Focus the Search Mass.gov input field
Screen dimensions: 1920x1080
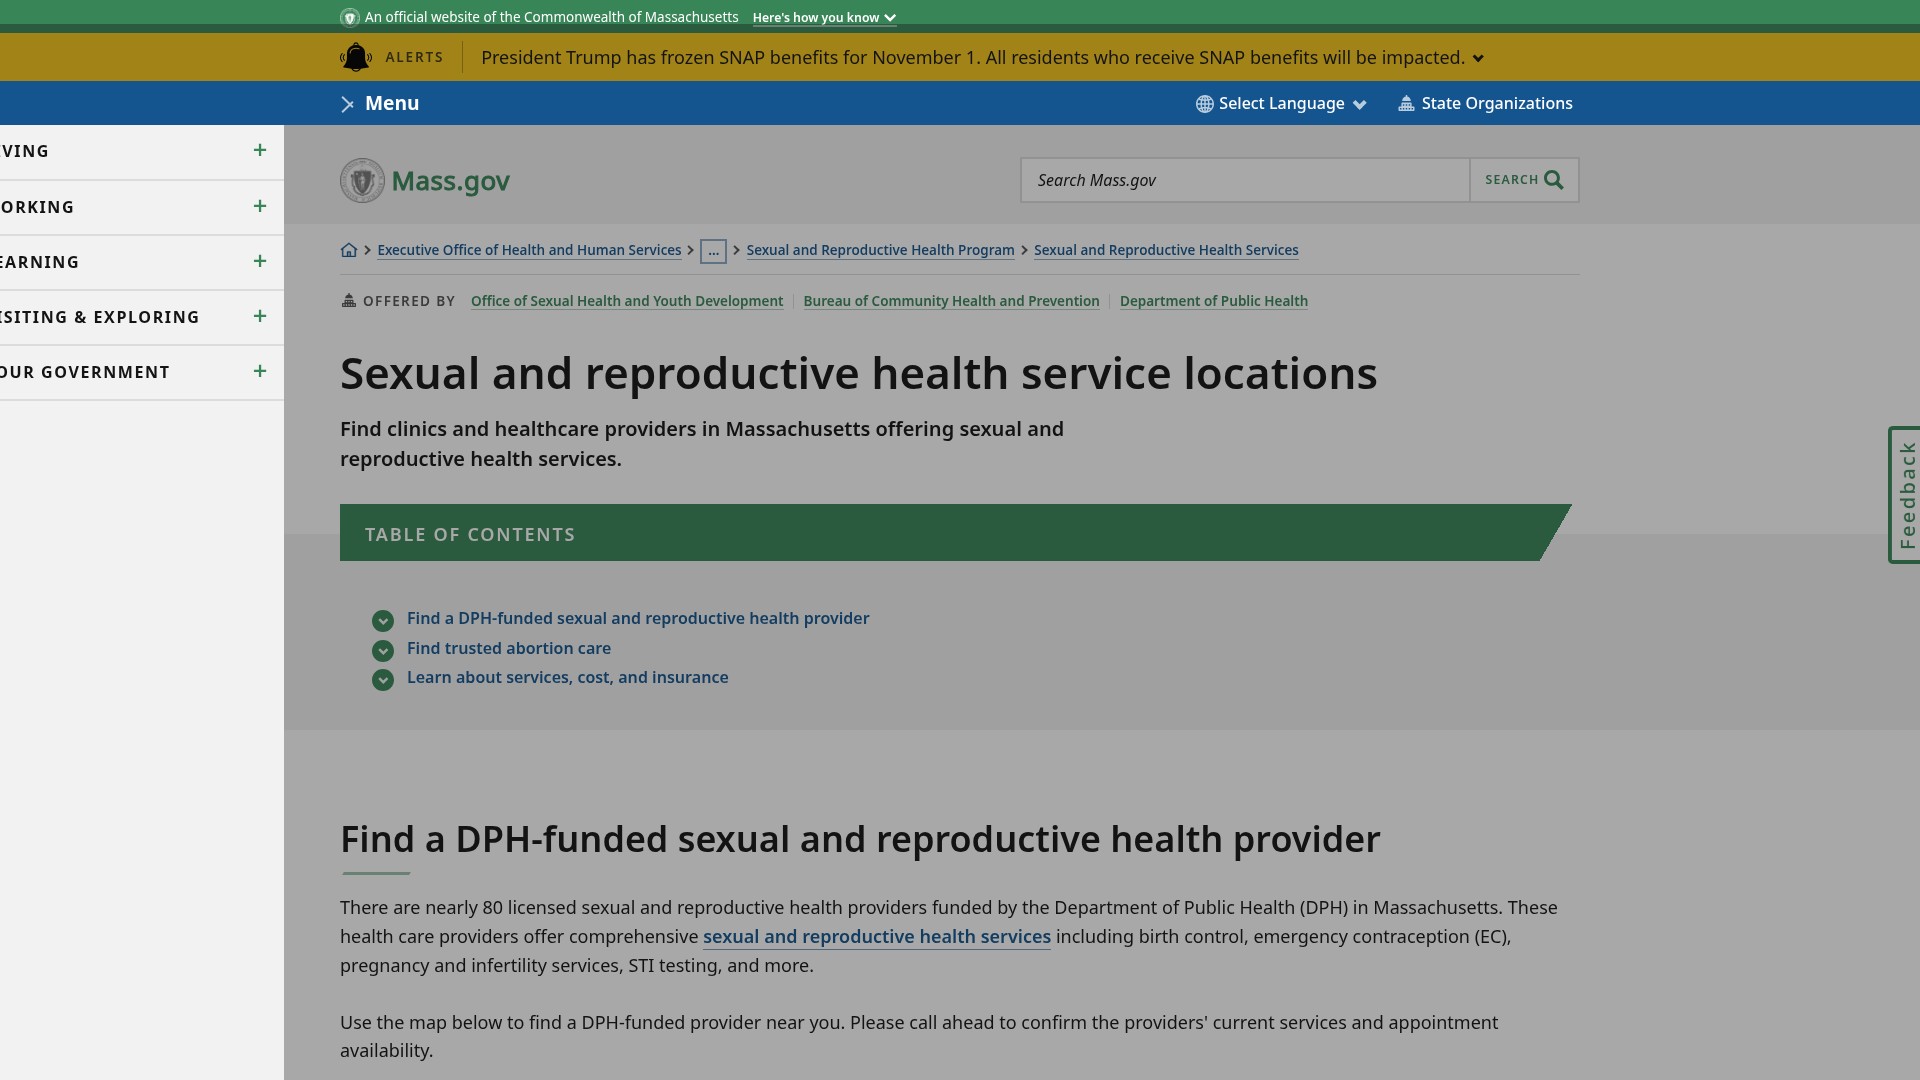click(x=1245, y=180)
